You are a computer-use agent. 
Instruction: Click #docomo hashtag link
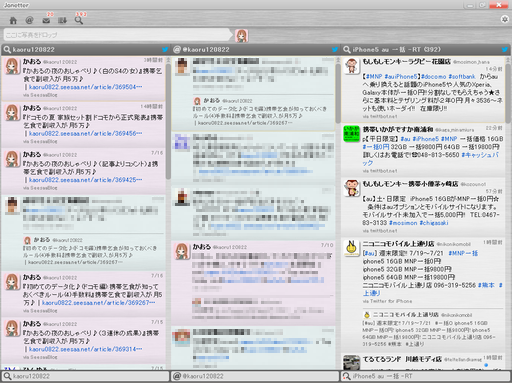pos(434,77)
